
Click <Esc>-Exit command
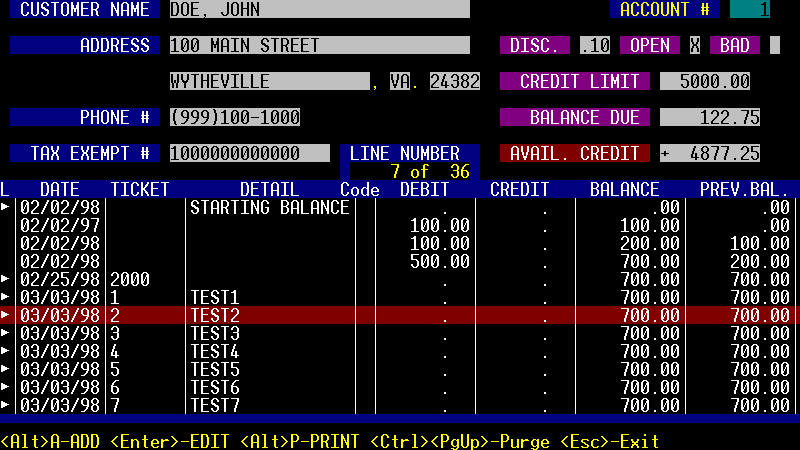(610, 441)
